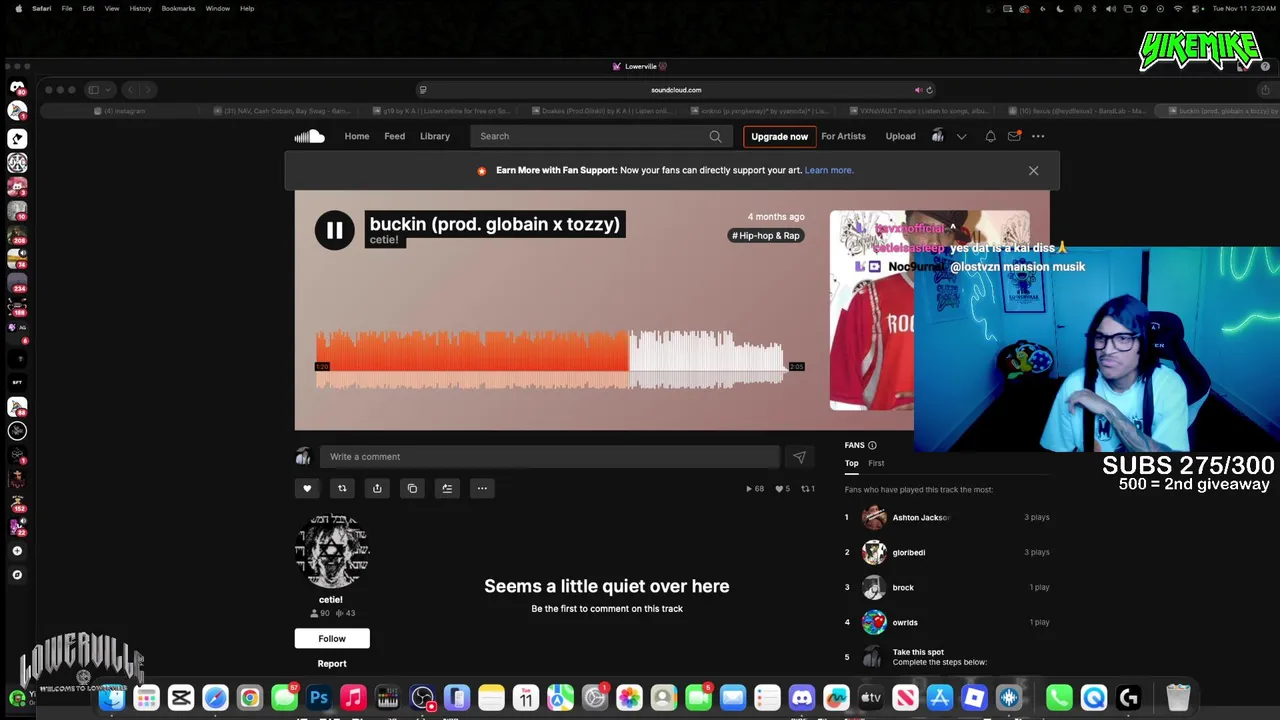Open Safari History menu
This screenshot has height=720, width=1280.
tap(140, 8)
